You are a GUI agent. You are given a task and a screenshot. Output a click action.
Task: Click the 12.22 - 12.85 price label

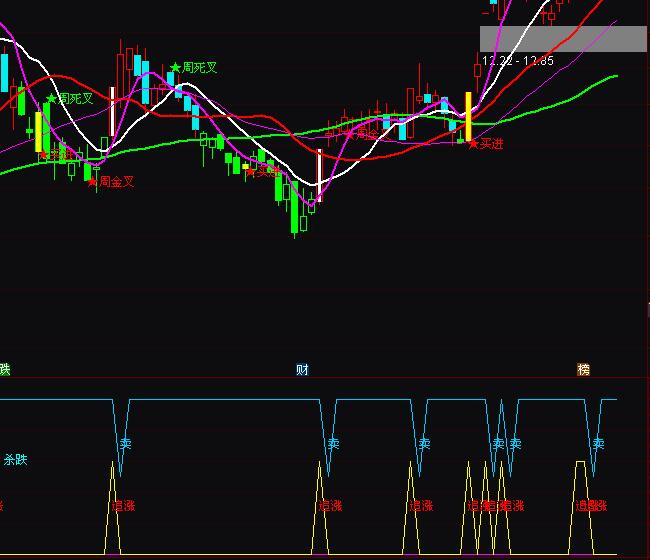click(x=517, y=61)
